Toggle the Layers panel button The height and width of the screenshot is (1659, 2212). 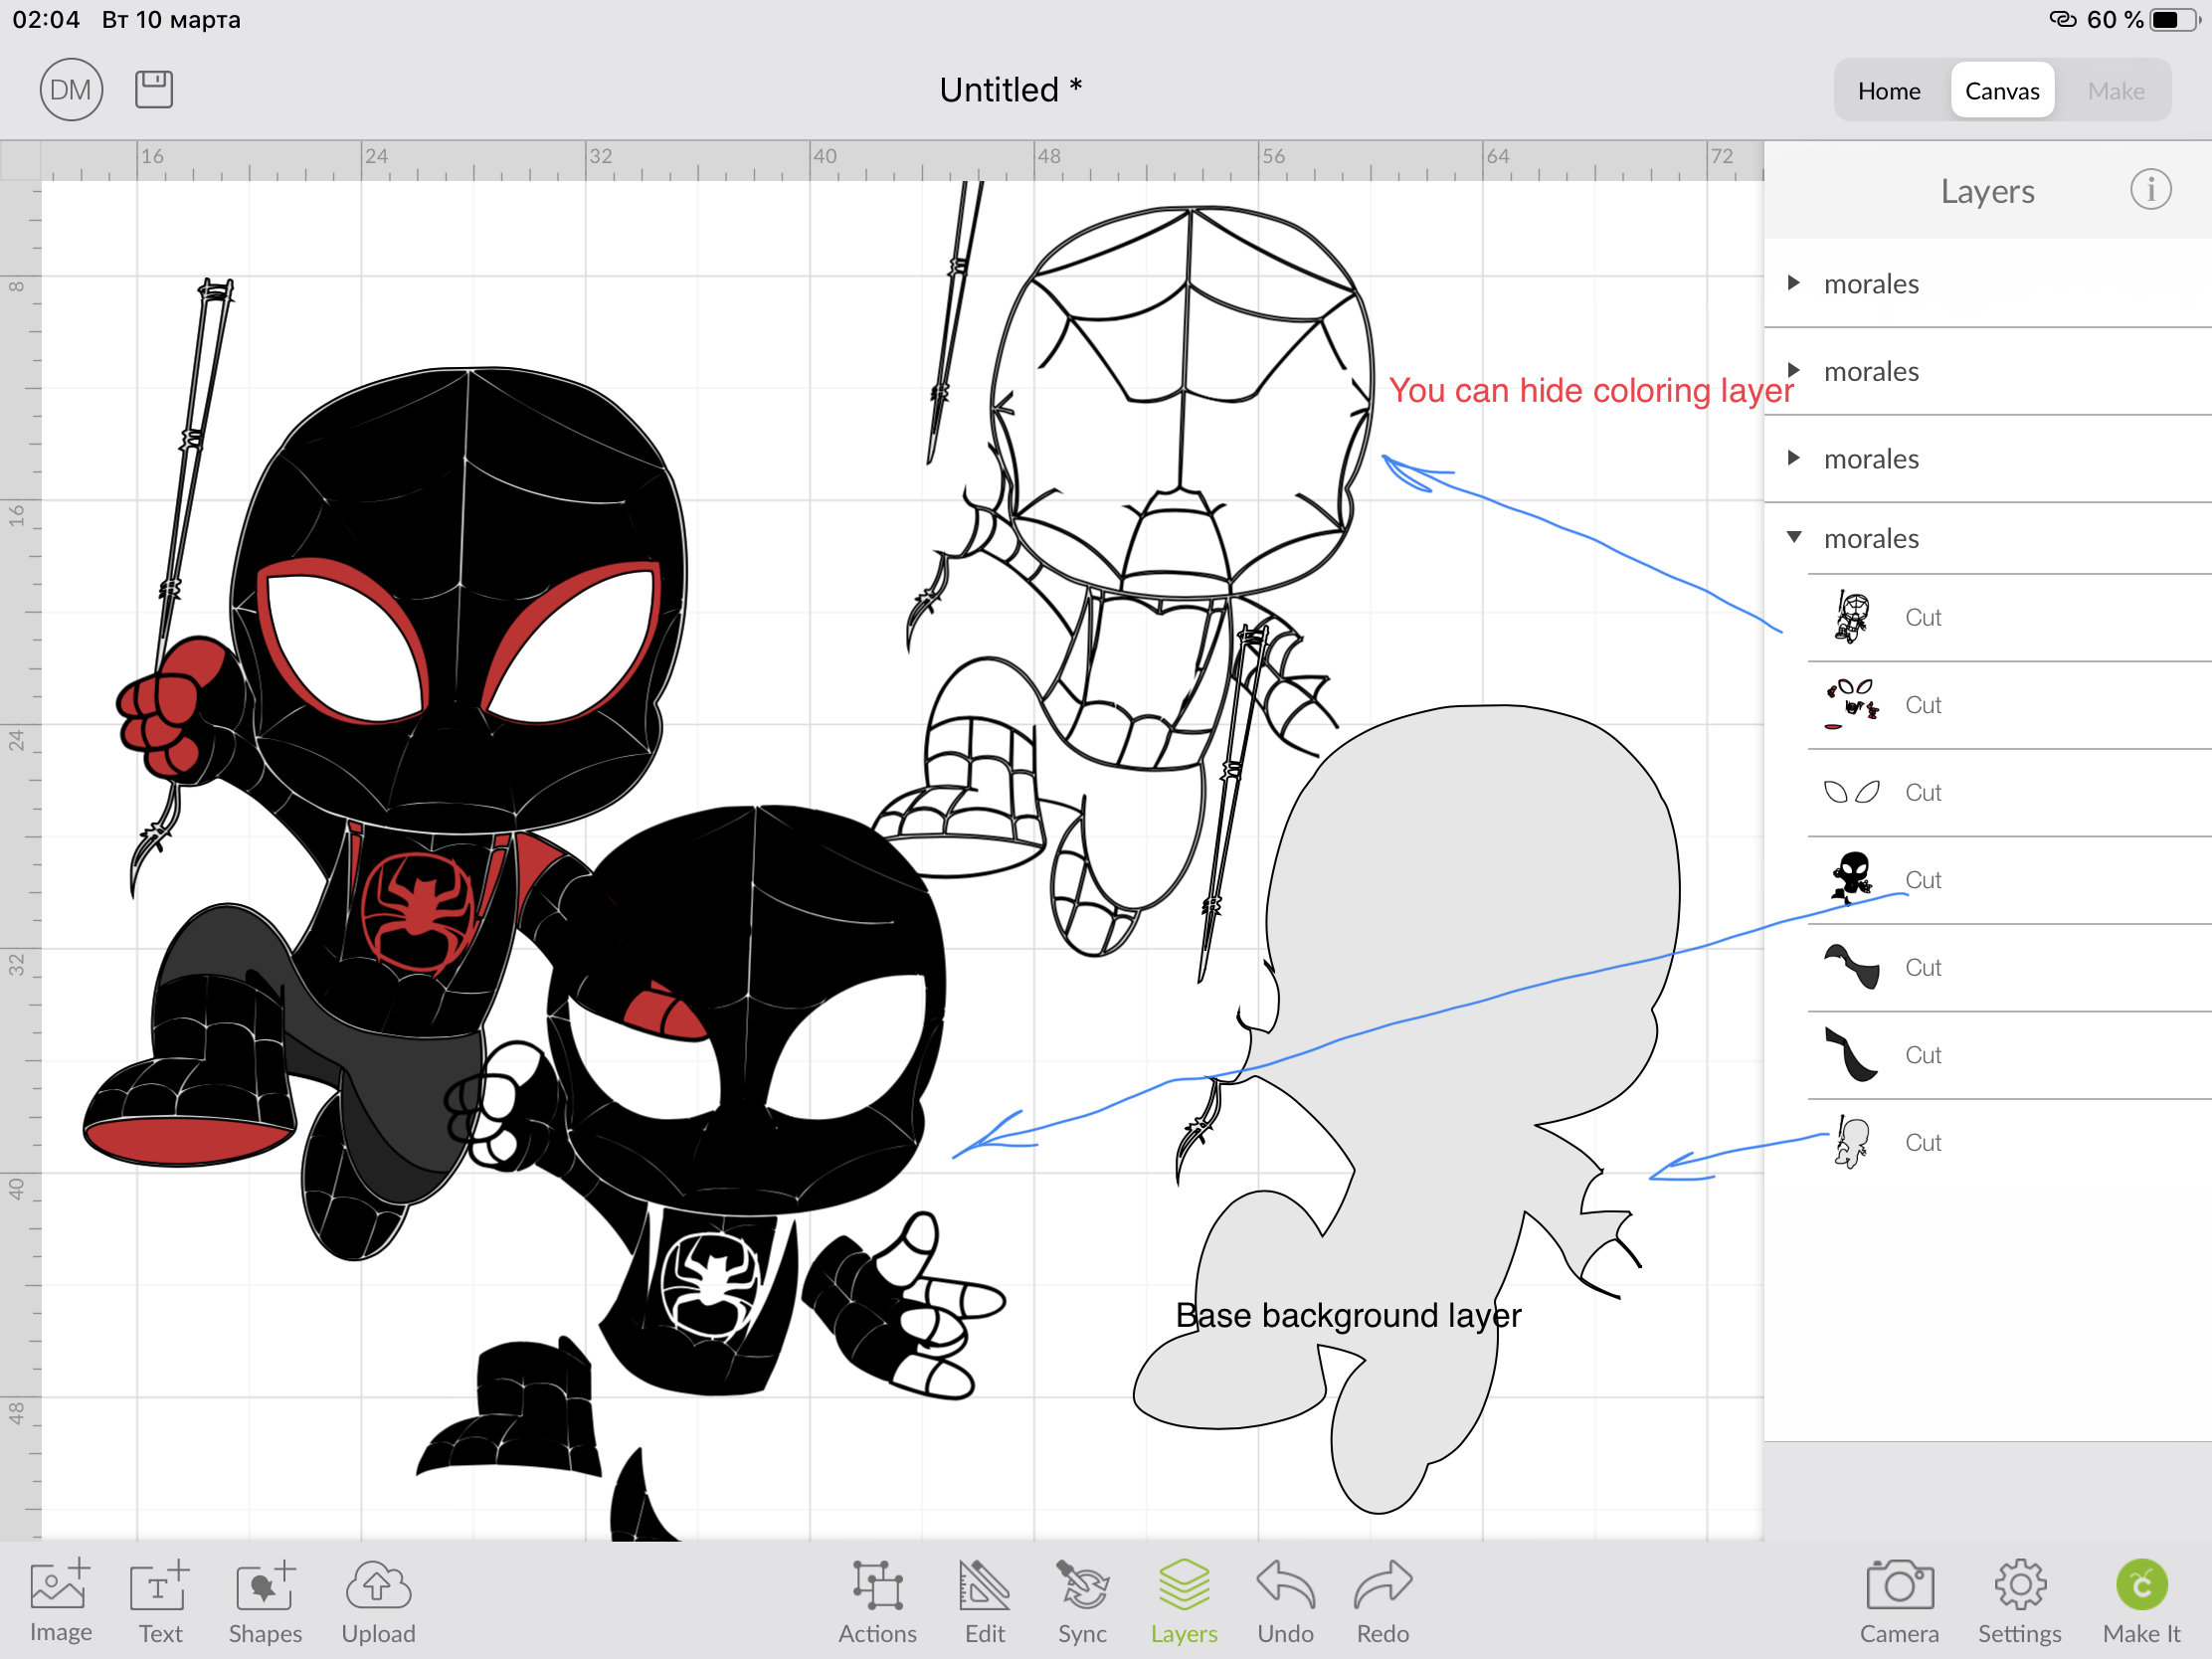tap(1184, 1602)
